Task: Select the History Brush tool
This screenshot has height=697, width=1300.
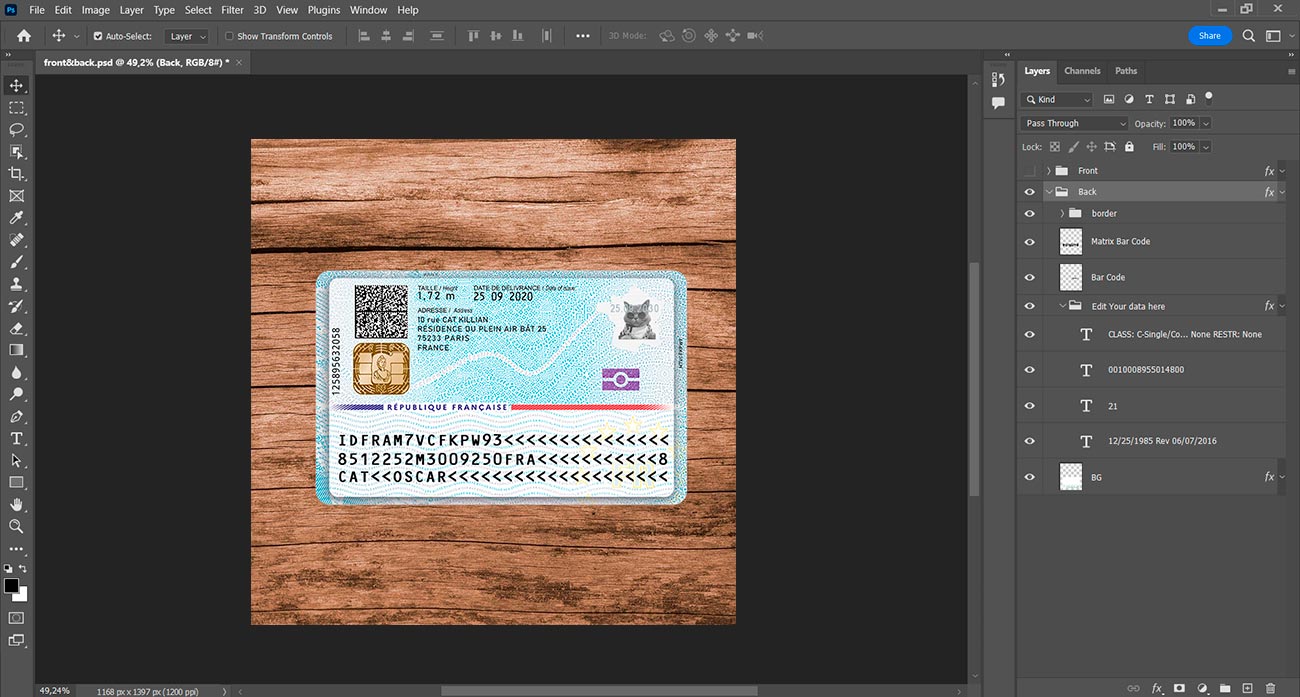Action: click(16, 306)
